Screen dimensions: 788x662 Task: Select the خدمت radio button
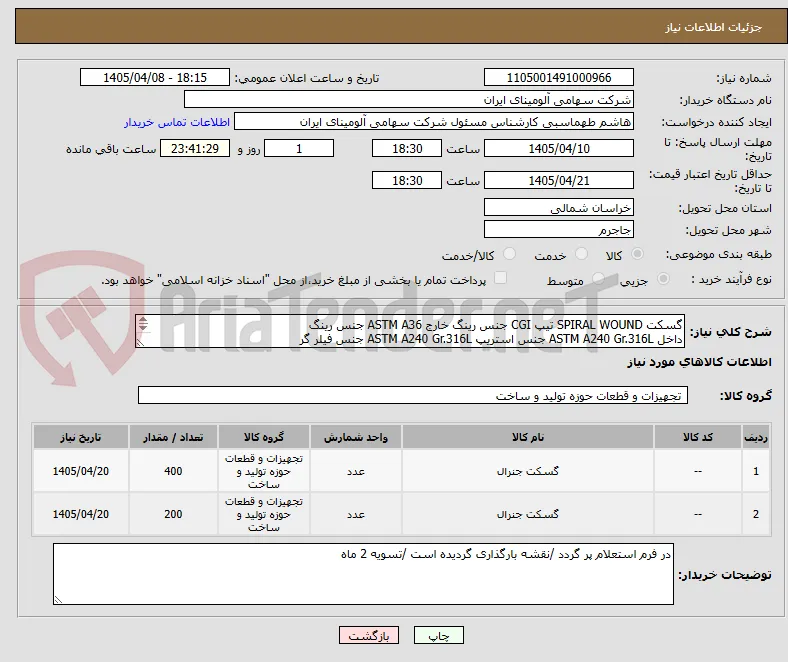[x=581, y=254]
